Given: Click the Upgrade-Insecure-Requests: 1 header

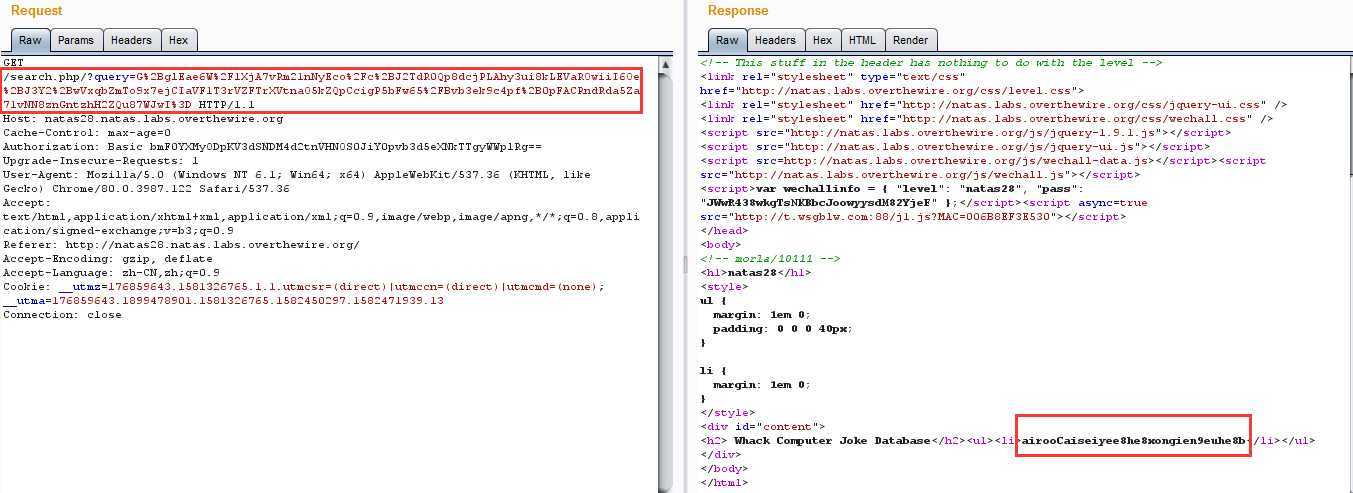Looking at the screenshot, I should tap(100, 160).
